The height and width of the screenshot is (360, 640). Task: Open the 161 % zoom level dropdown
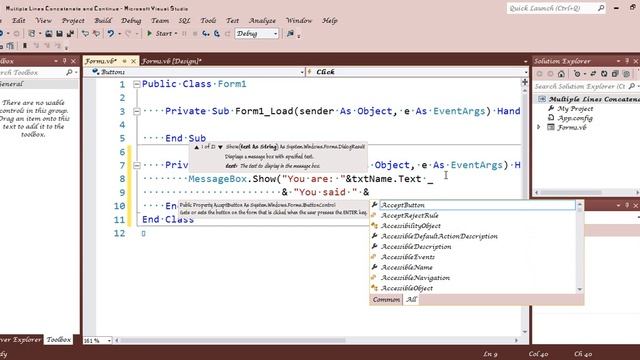(109, 340)
